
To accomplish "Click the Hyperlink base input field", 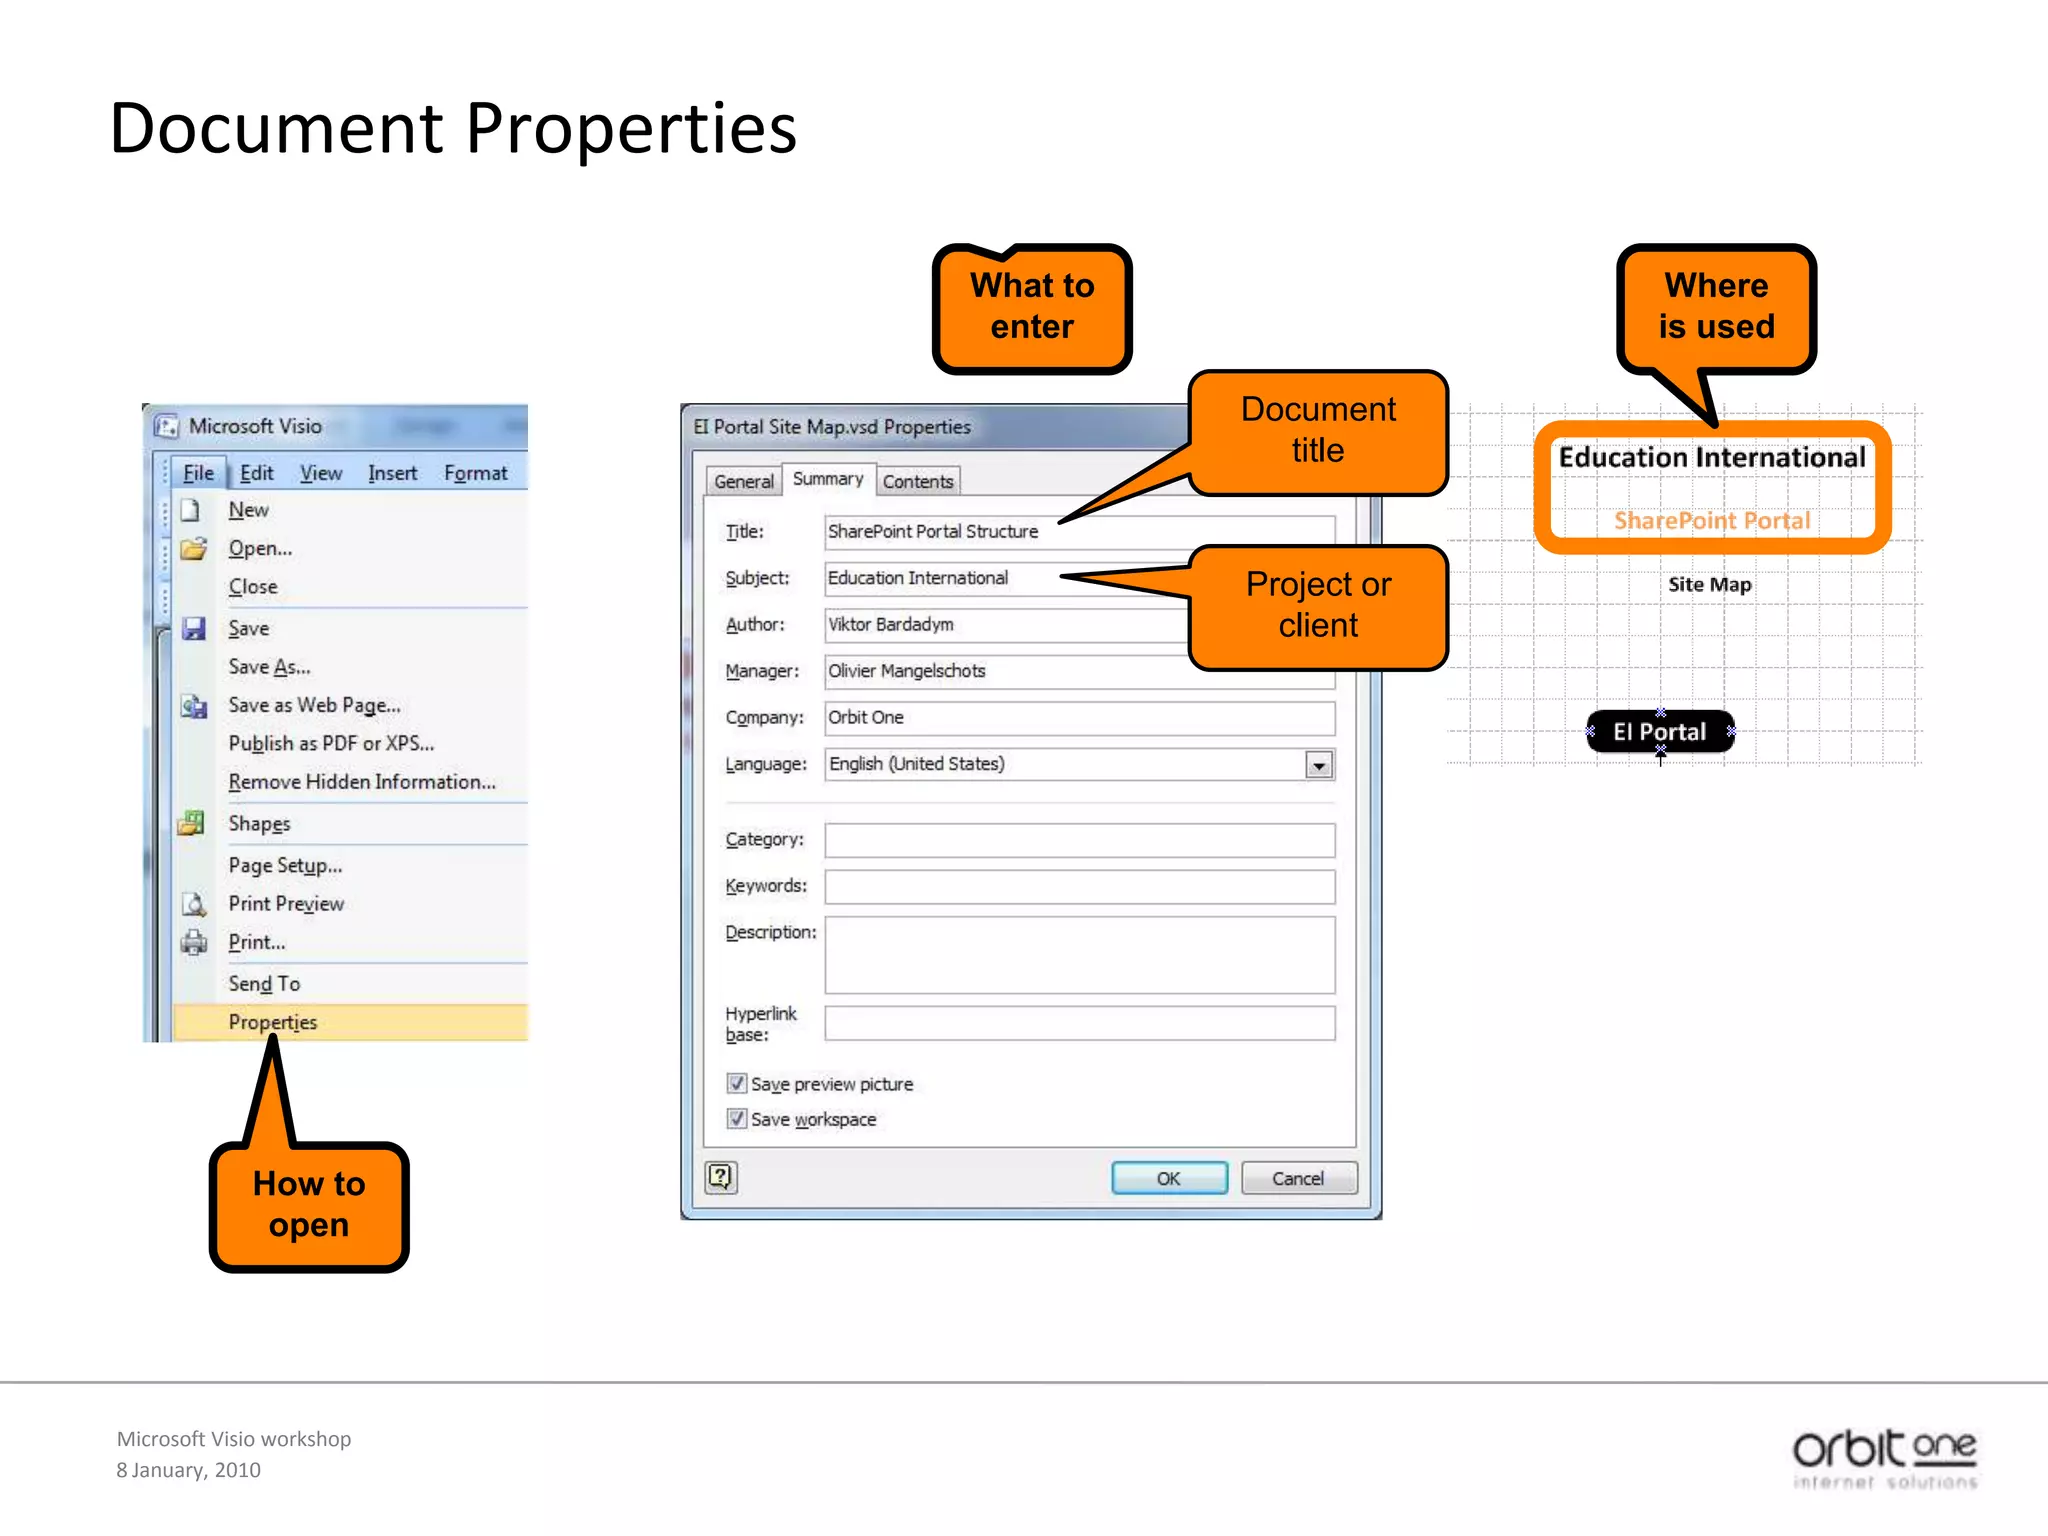I will click(1079, 1023).
